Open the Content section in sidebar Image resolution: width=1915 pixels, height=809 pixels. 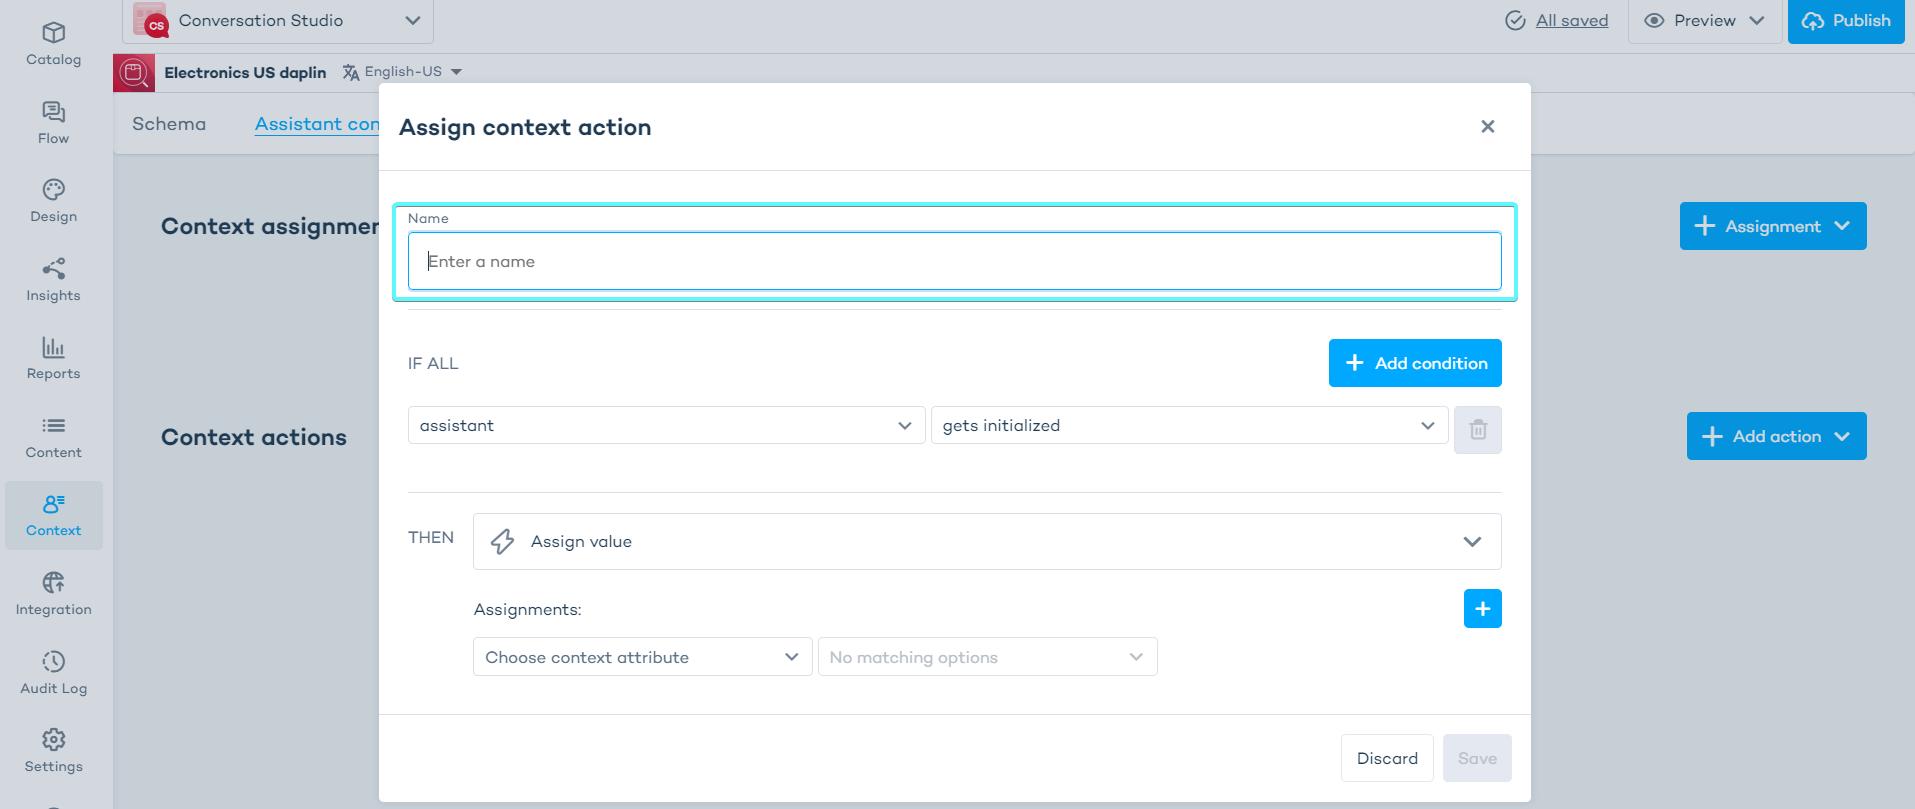(x=54, y=437)
